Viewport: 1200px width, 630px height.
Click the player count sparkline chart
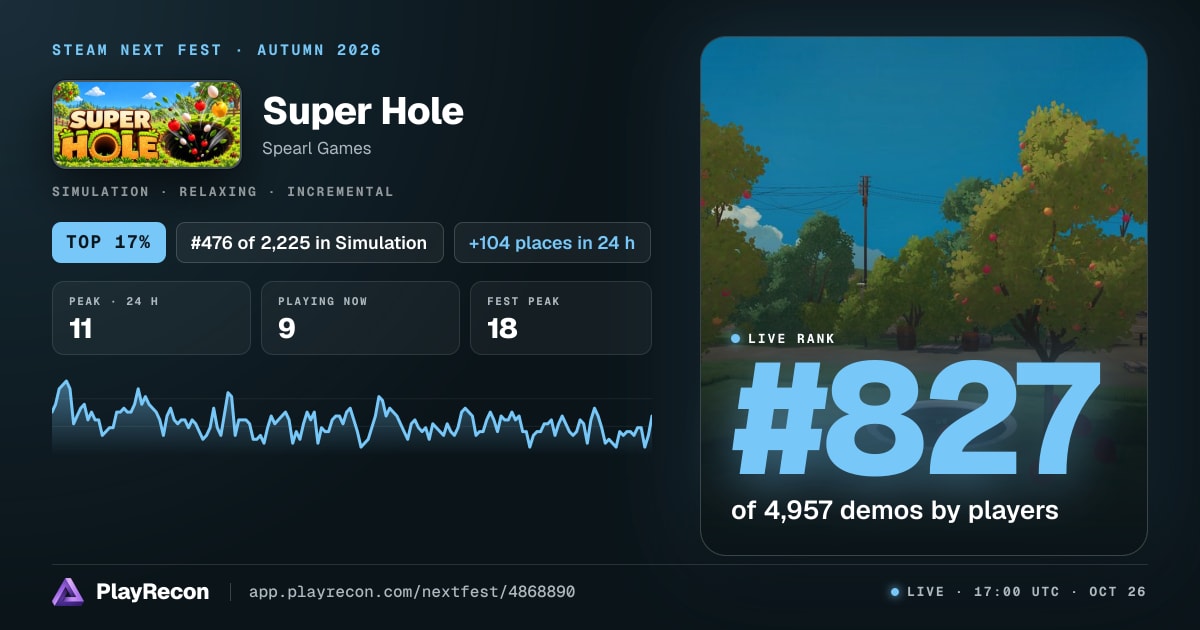tap(352, 416)
